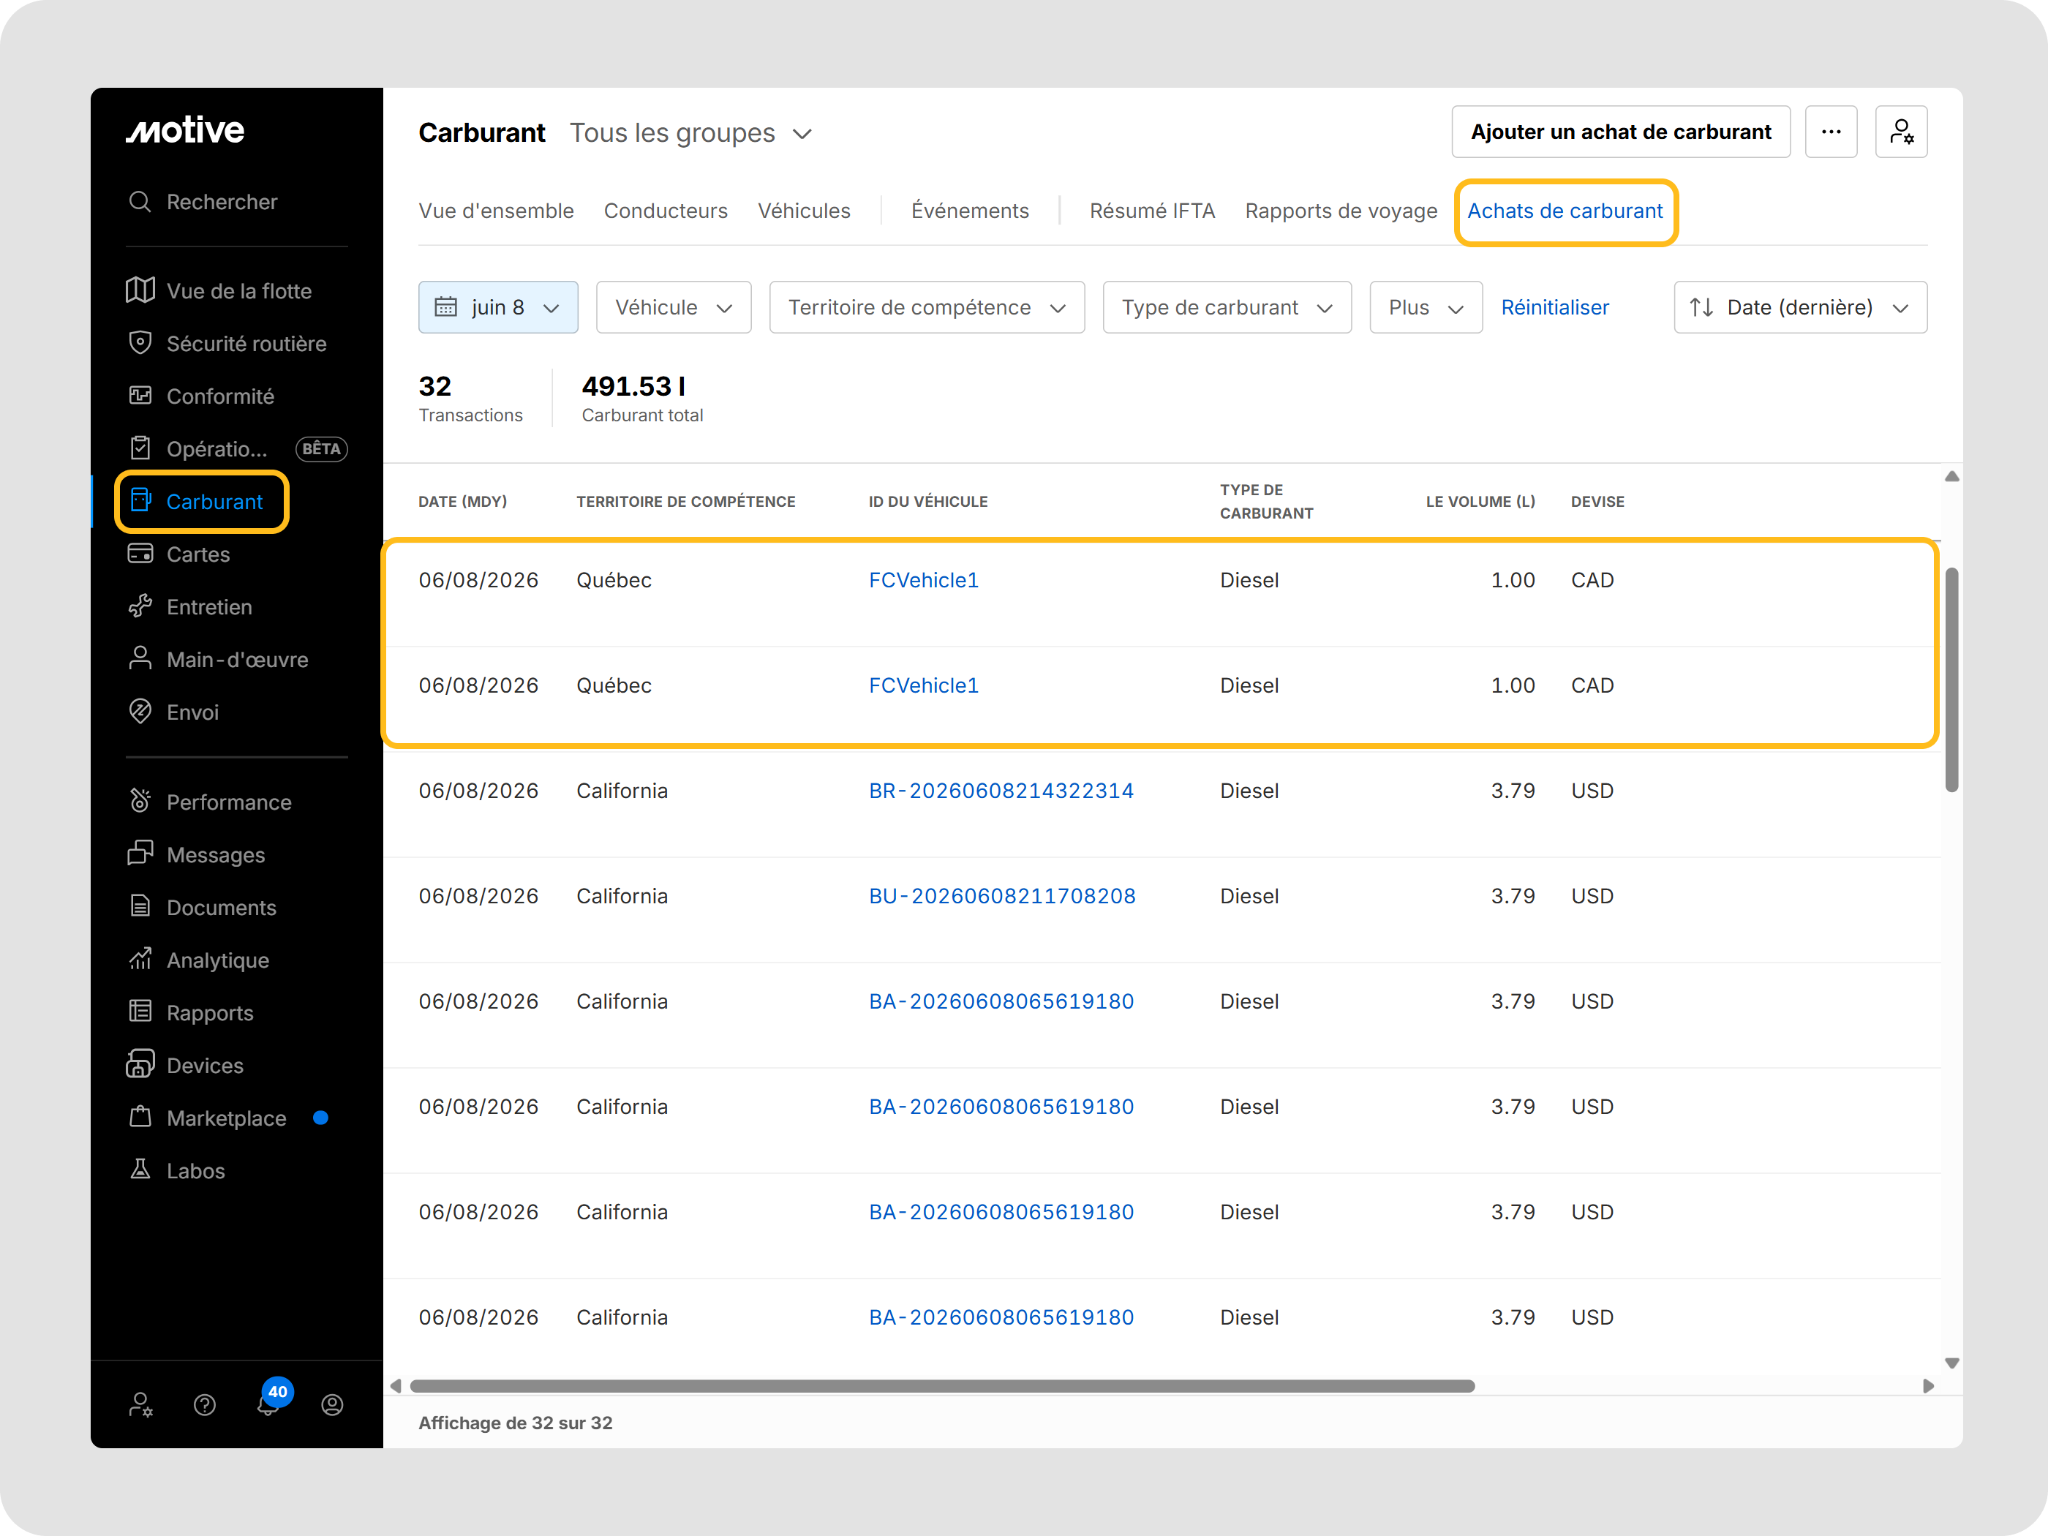Click the scroll up arrow
Image resolution: width=2048 pixels, height=1536 pixels.
click(1951, 477)
